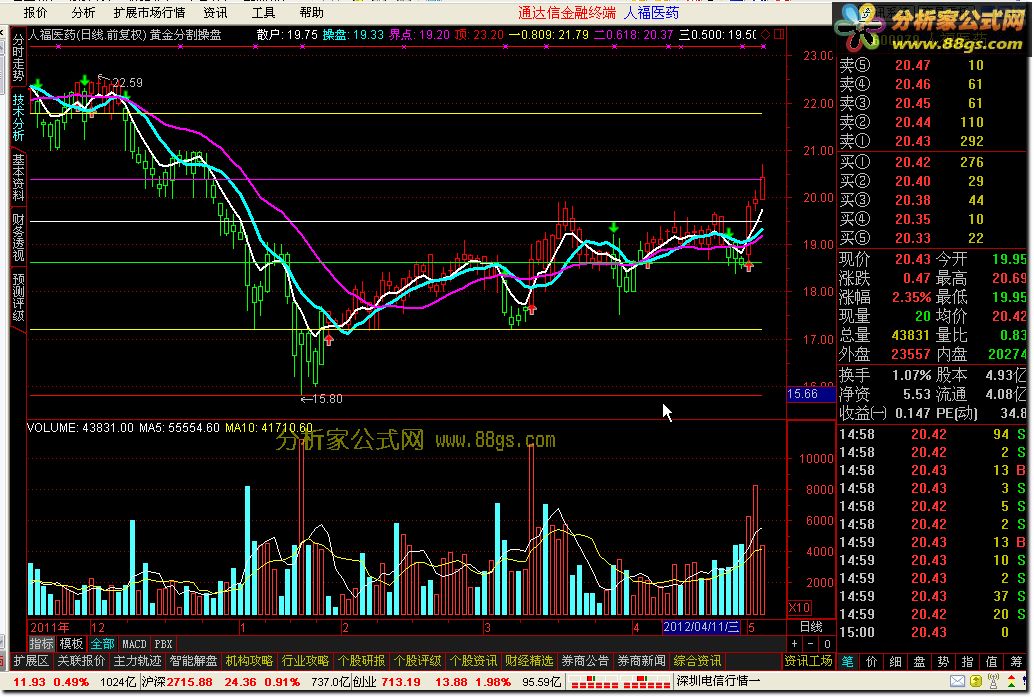1034x697 pixels.
Task: Click the plus zoom button under 日线
Action: tap(795, 644)
